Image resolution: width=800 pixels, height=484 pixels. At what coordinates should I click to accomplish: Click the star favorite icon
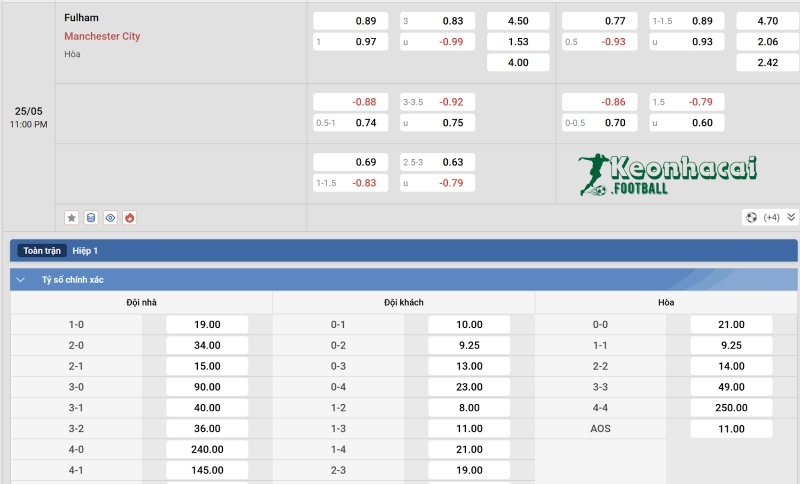(x=72, y=217)
